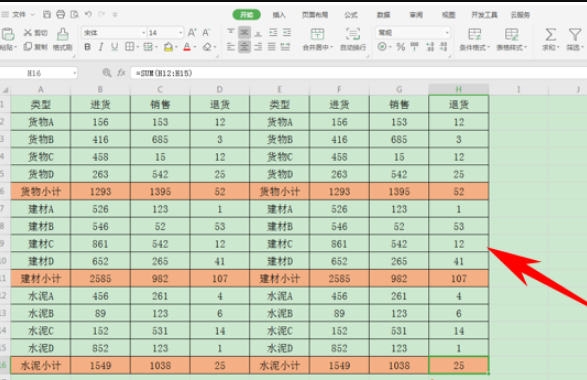
Task: Toggle bottom vertical alignment
Action: (258, 33)
